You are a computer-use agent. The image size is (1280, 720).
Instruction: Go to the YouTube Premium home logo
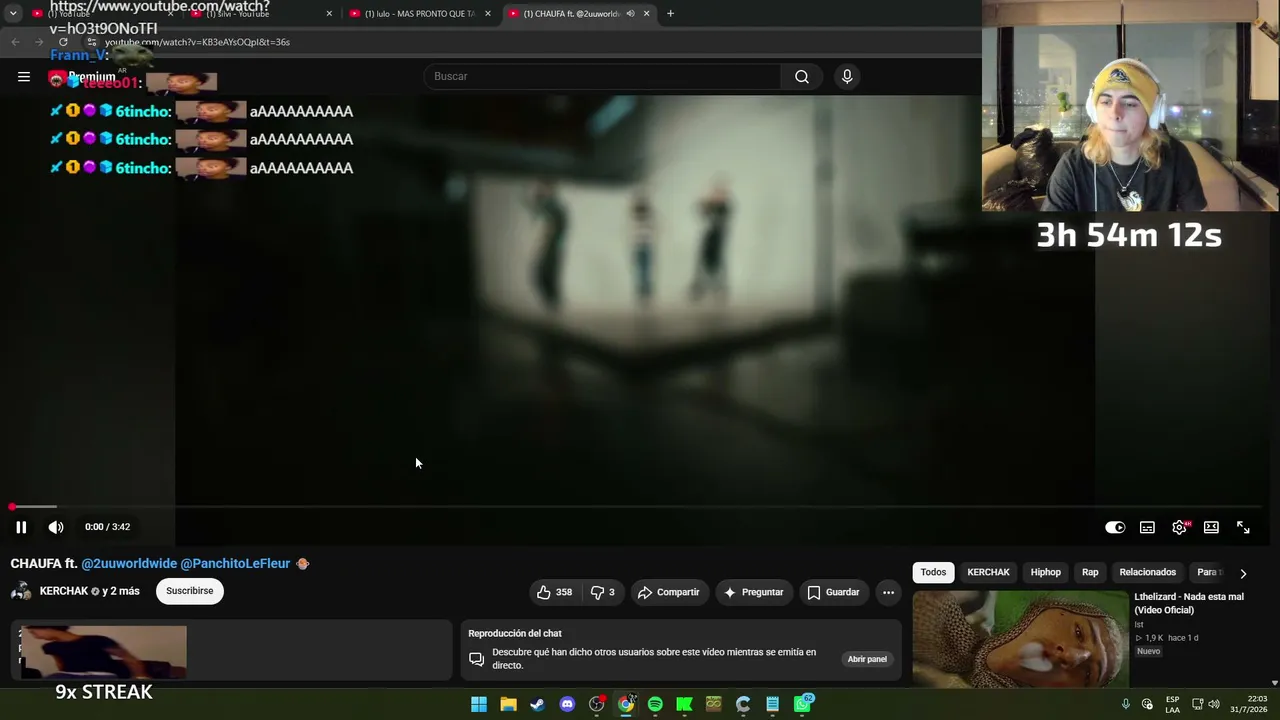(82, 78)
